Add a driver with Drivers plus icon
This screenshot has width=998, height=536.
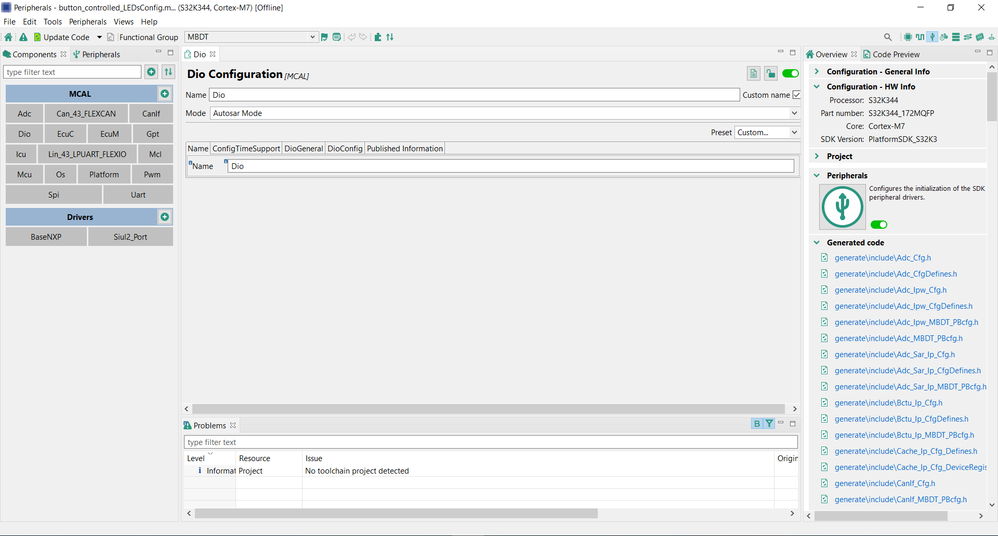point(165,217)
